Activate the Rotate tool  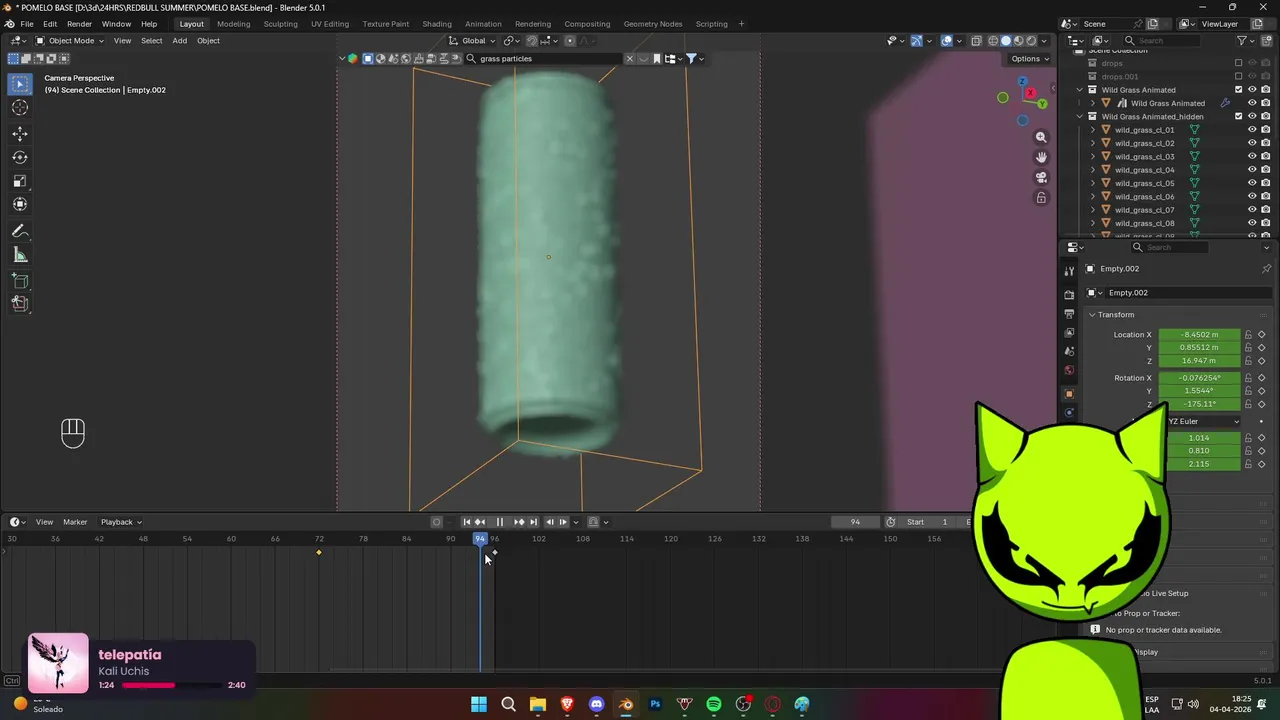tap(20, 157)
